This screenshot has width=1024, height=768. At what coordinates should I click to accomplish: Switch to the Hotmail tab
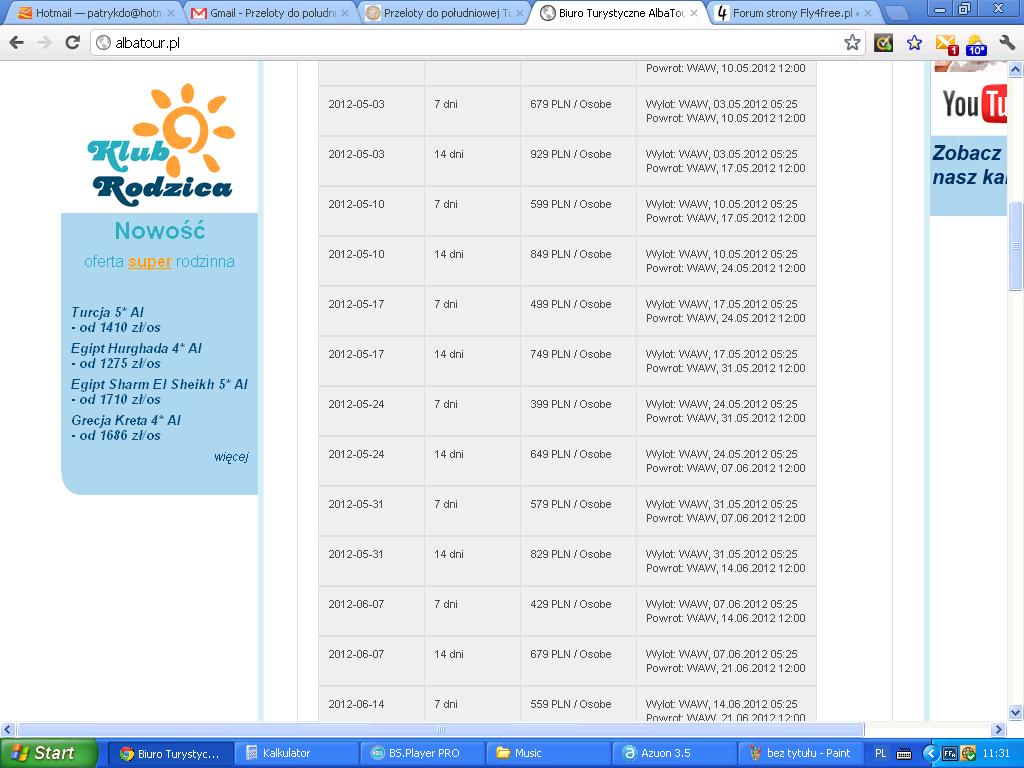click(90, 12)
